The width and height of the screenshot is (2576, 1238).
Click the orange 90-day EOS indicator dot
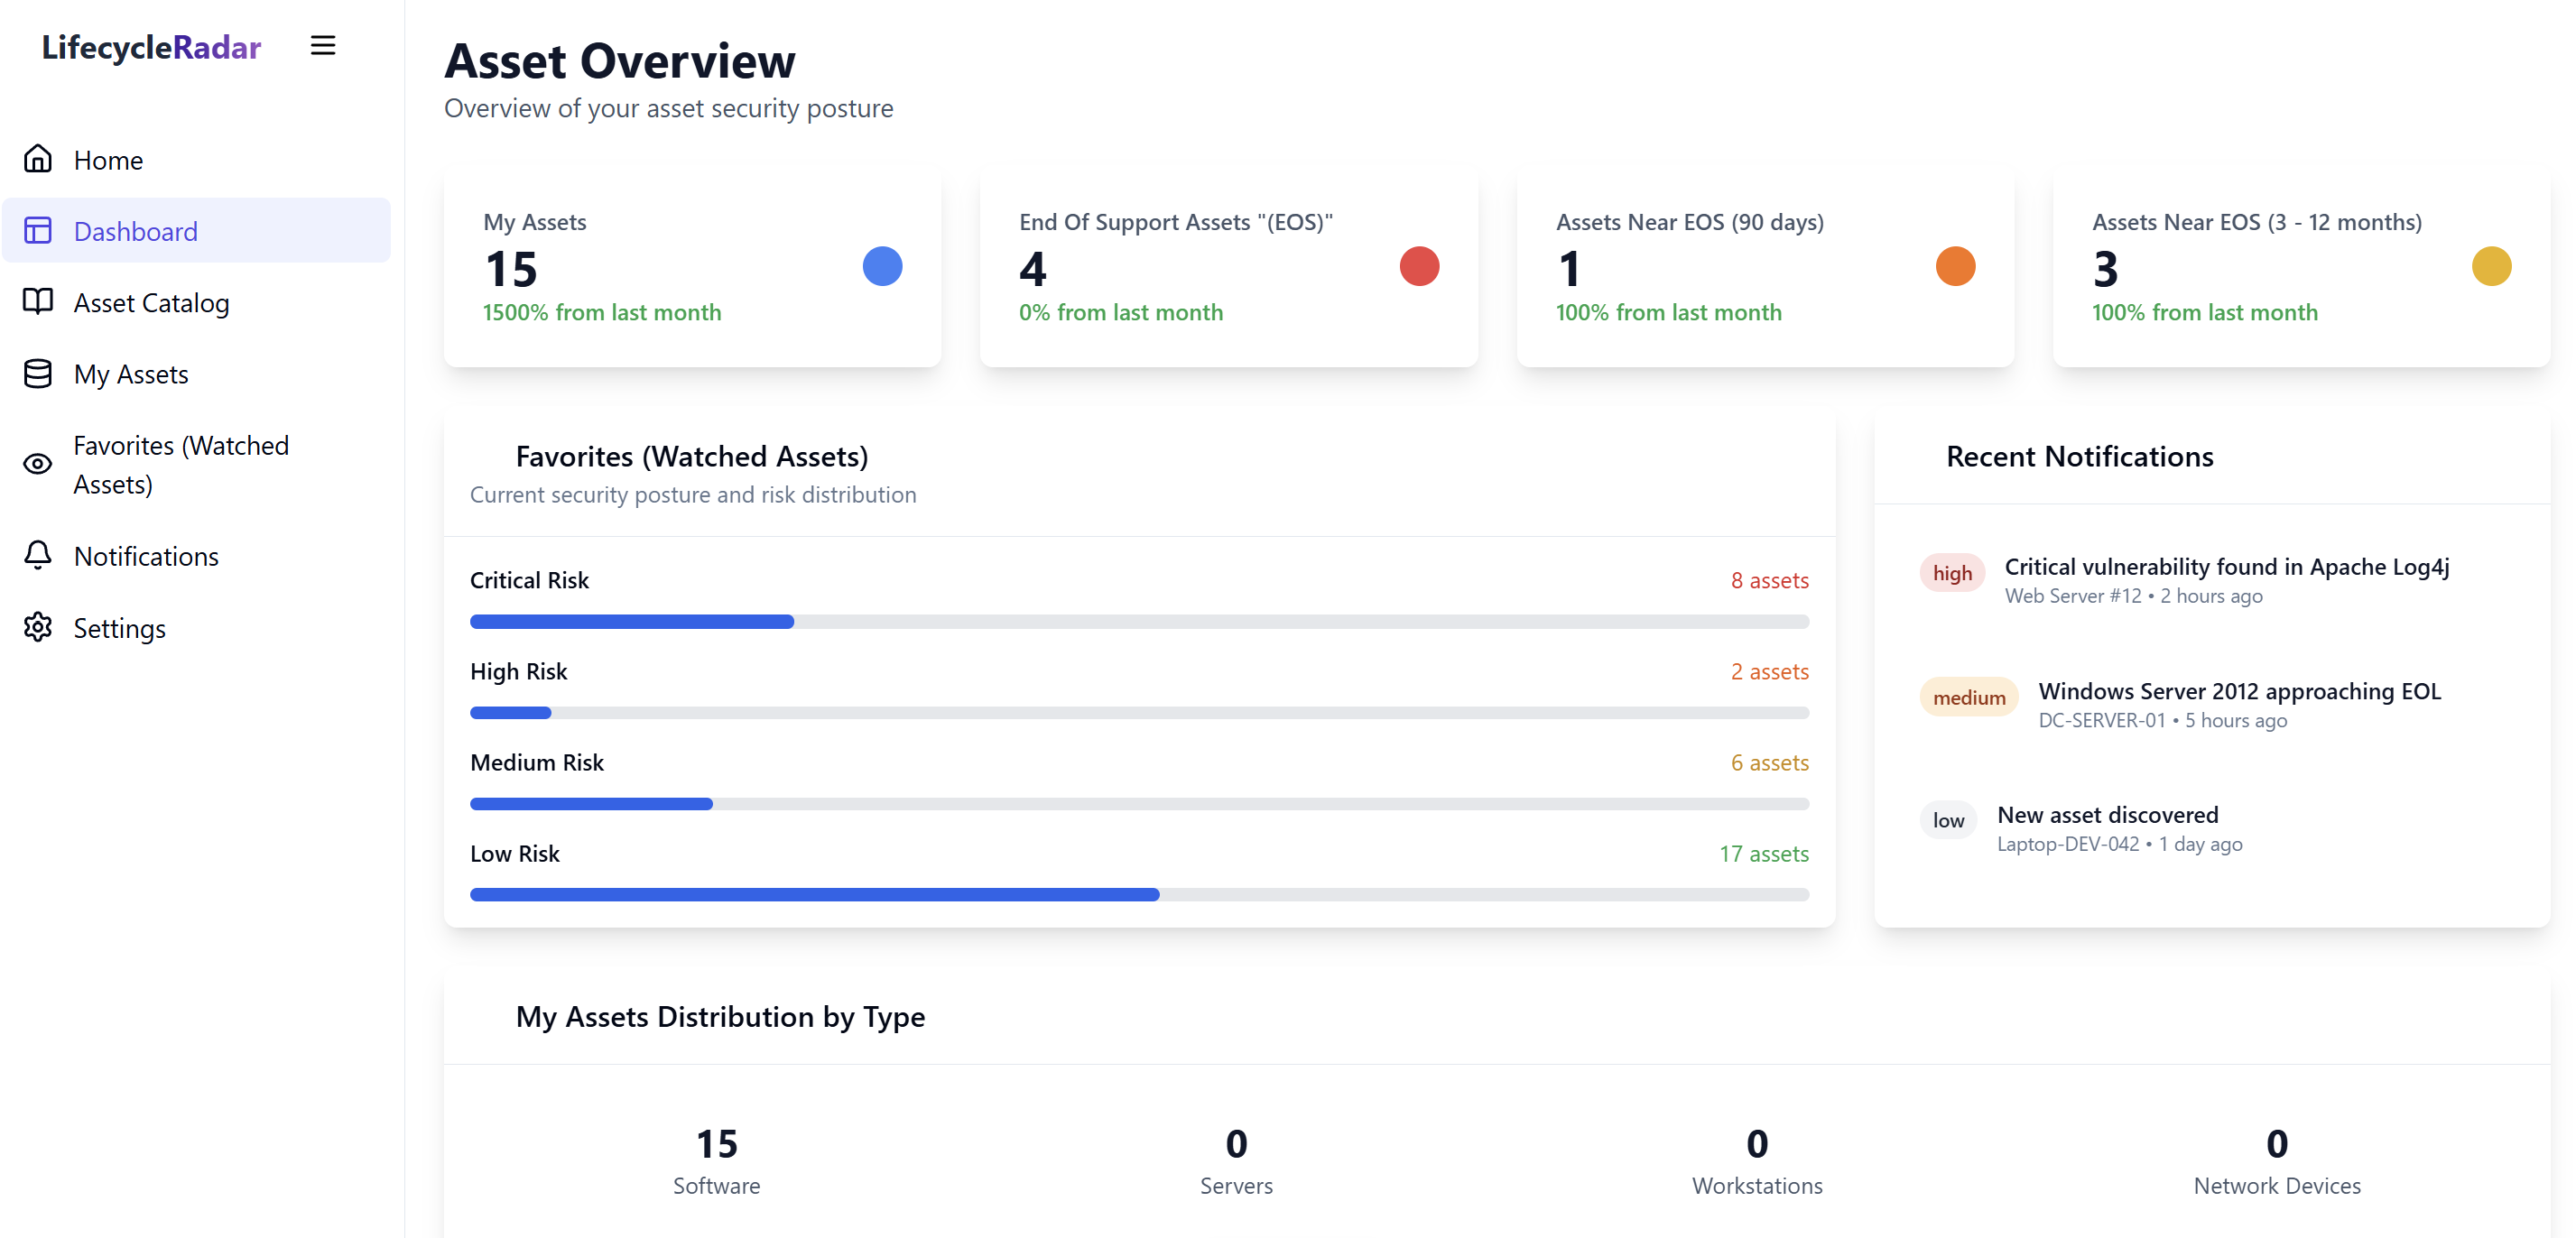click(1955, 266)
